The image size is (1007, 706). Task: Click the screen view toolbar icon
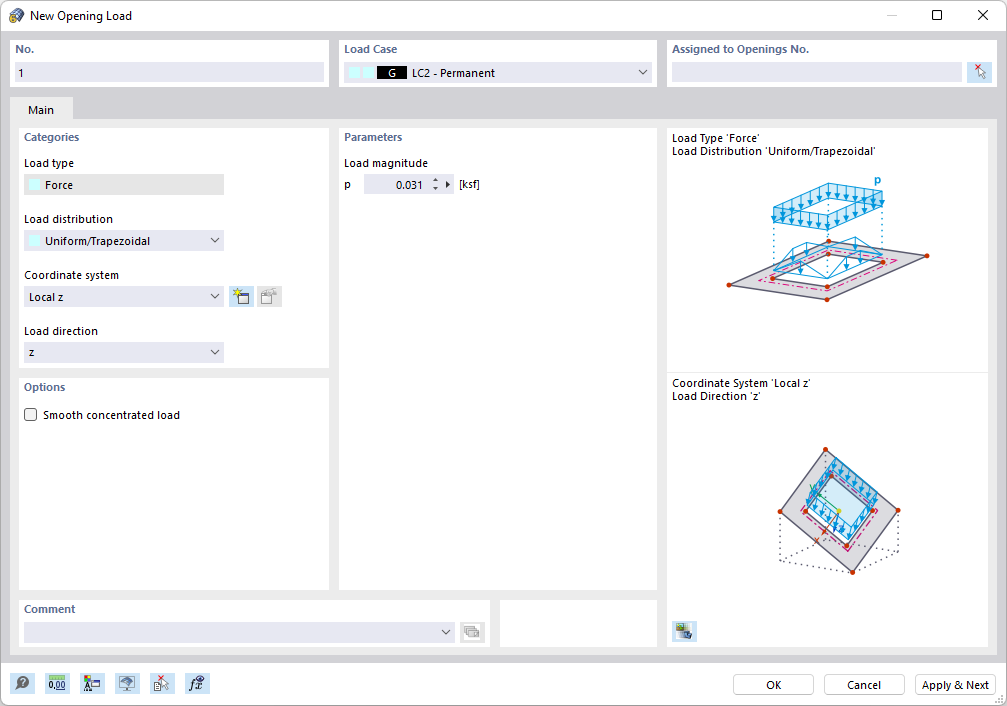click(127, 683)
